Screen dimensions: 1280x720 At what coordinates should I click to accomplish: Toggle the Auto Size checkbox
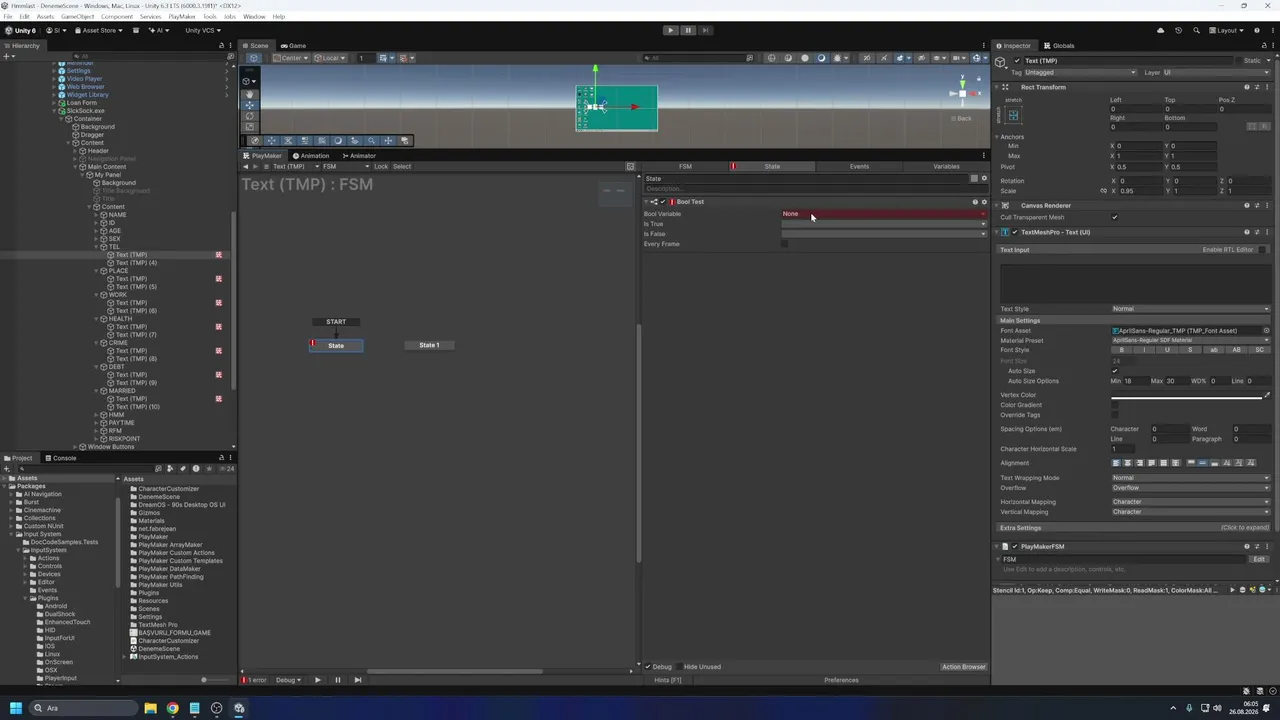pyautogui.click(x=1115, y=371)
